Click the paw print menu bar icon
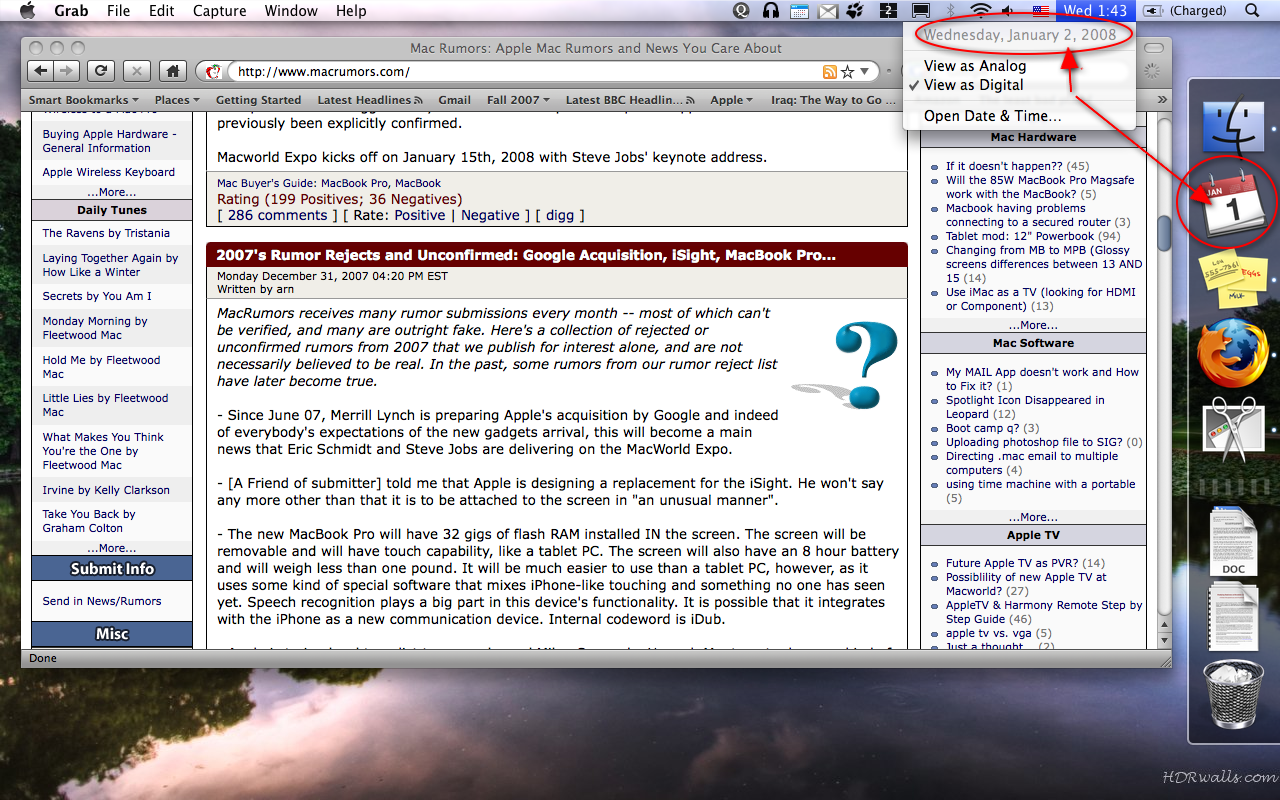The height and width of the screenshot is (800, 1280). click(x=856, y=11)
